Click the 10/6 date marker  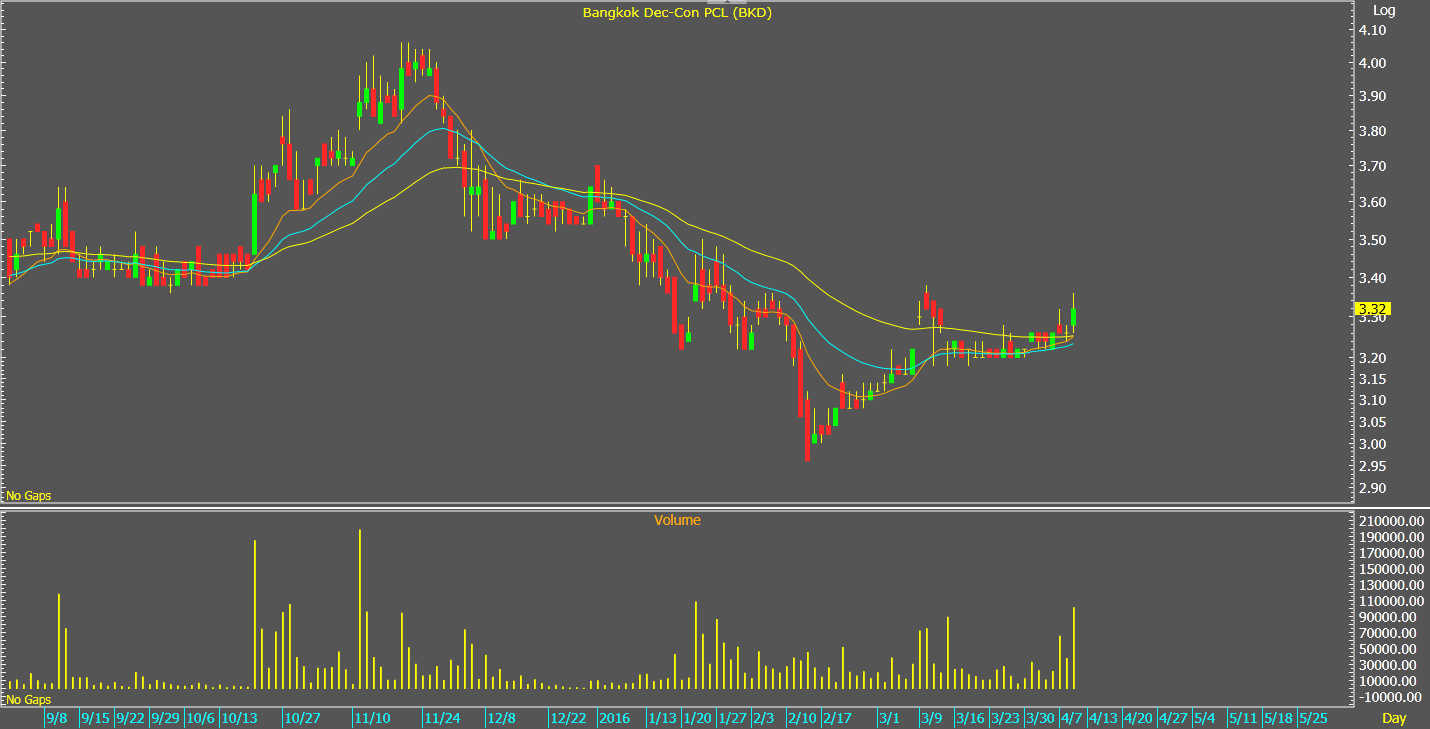(x=200, y=718)
